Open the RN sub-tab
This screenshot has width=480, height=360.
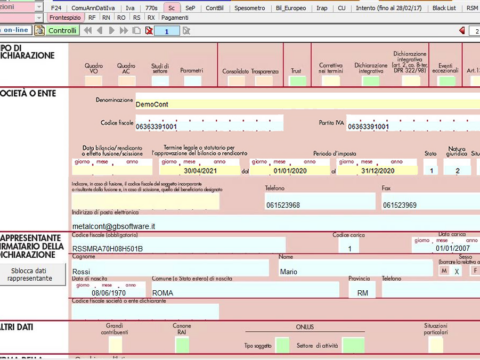pos(106,18)
